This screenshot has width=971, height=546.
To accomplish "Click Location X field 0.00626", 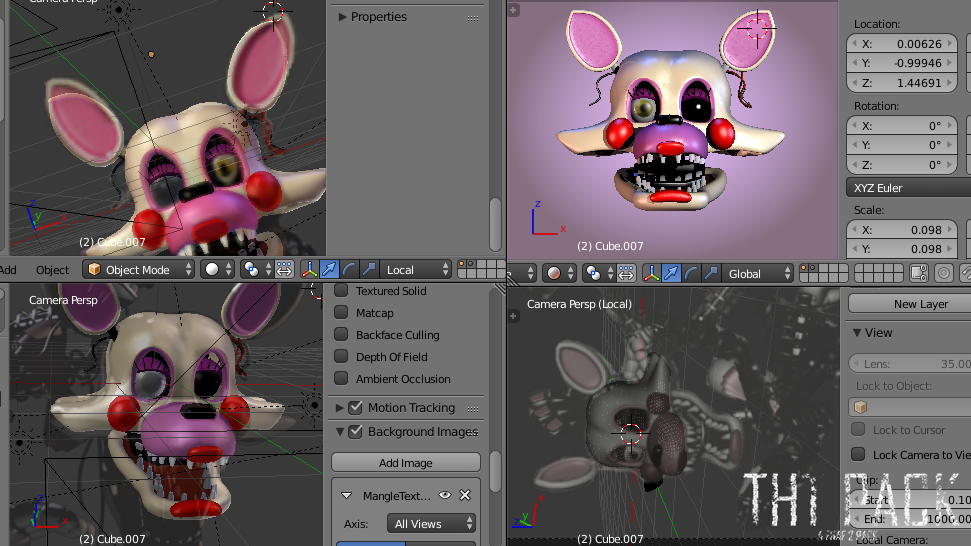I will [x=902, y=43].
